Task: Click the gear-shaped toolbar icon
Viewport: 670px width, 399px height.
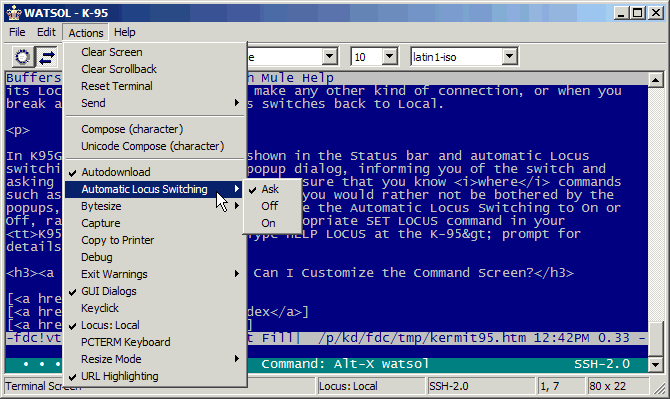Action: pos(22,57)
